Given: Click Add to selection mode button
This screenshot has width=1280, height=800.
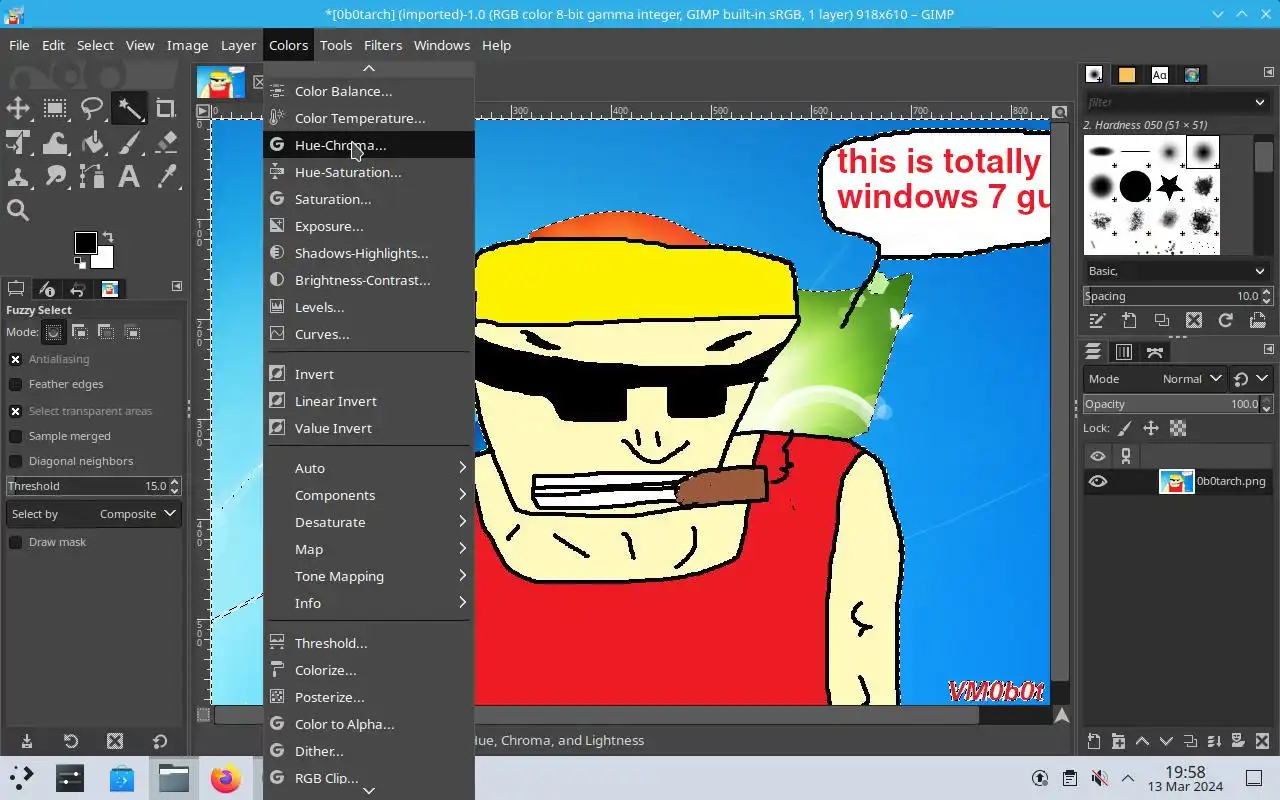Looking at the screenshot, I should coord(80,332).
